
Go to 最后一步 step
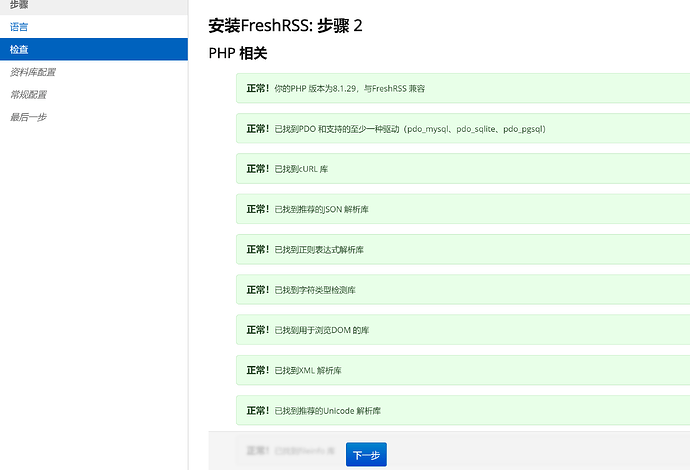coord(94,117)
